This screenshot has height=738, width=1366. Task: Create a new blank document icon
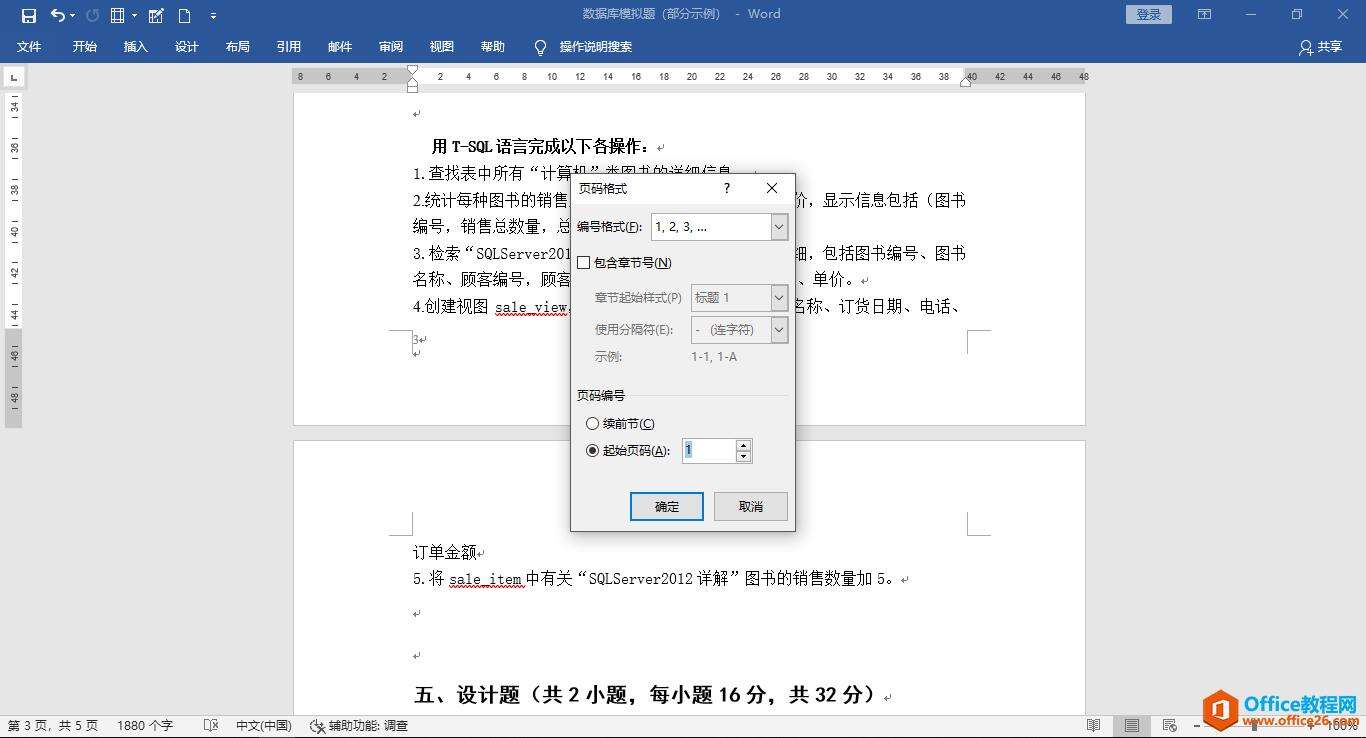click(185, 15)
